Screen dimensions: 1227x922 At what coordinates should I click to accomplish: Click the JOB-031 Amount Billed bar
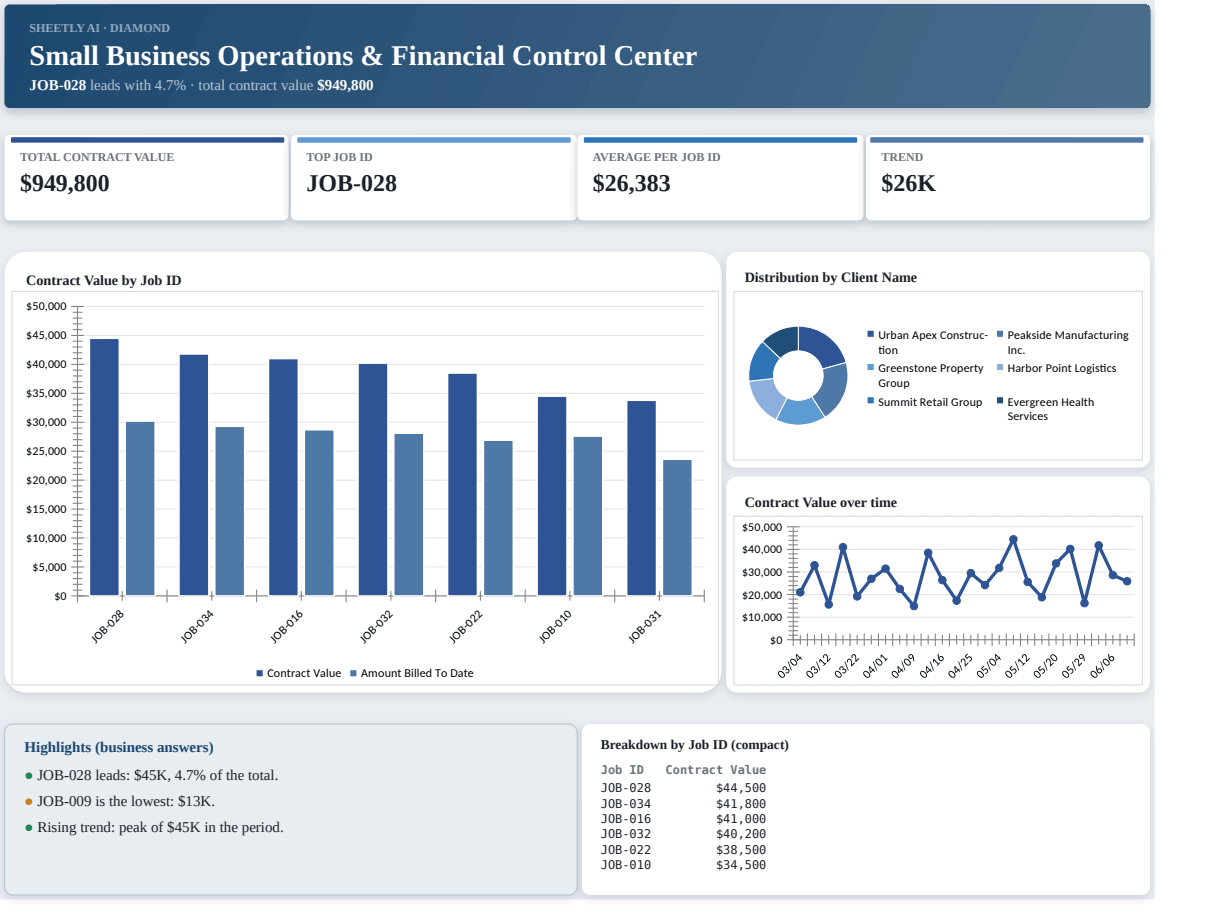click(677, 528)
